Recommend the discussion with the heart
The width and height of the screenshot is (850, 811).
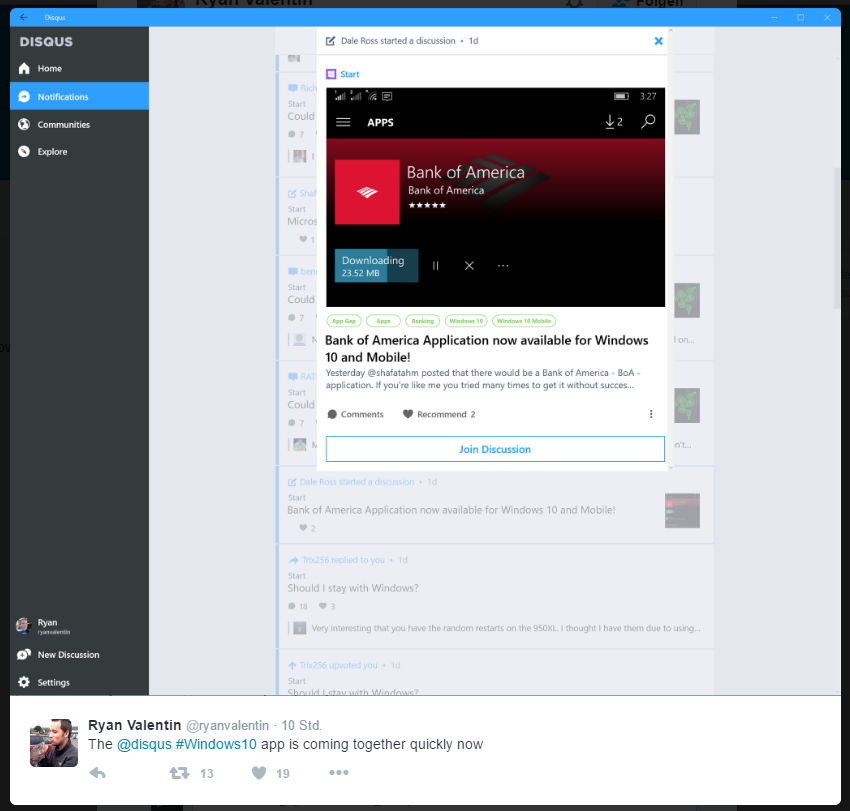(439, 414)
